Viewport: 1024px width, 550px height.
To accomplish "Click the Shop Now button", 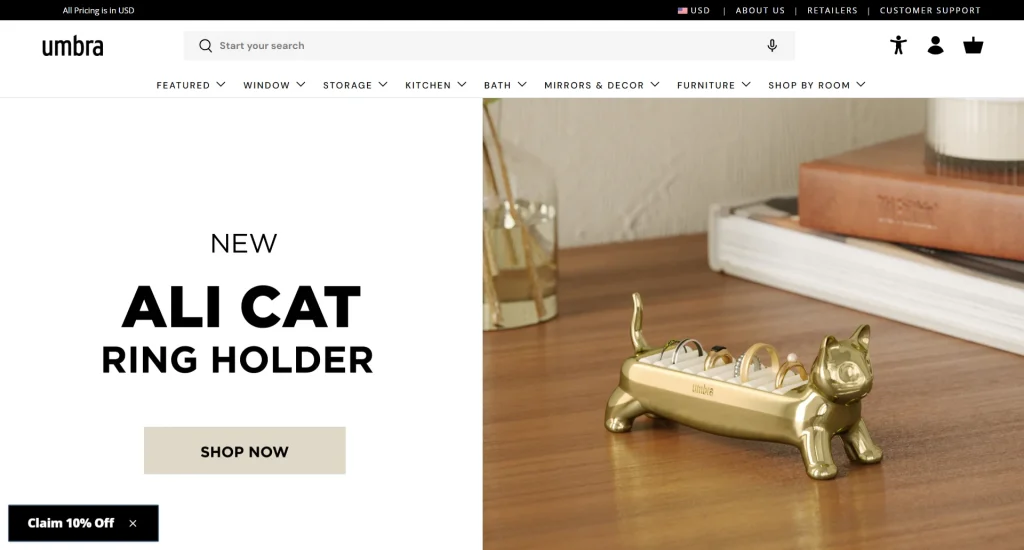I will coord(245,451).
